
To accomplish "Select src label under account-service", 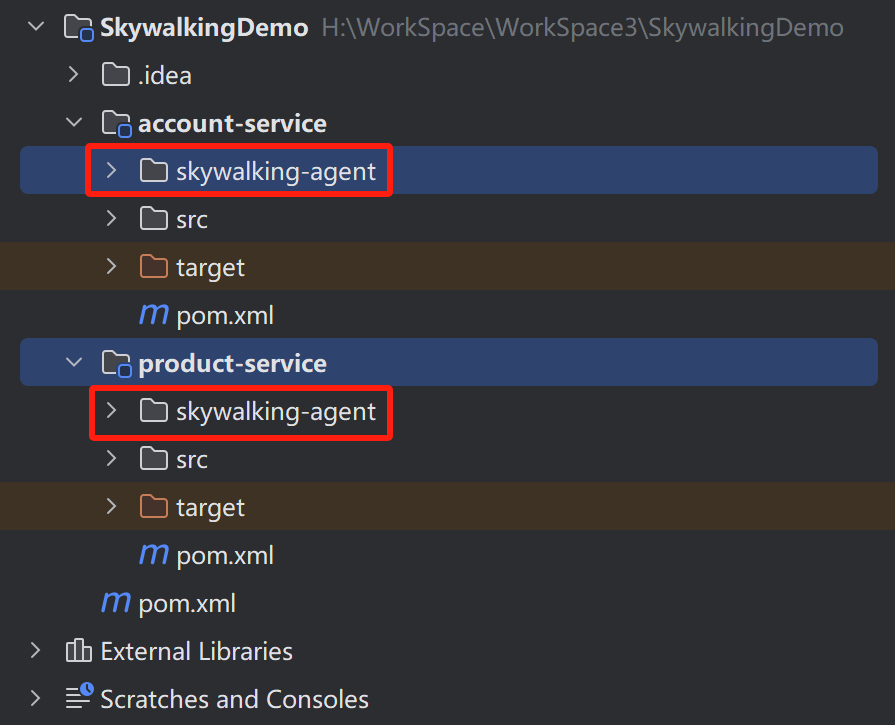I will pyautogui.click(x=192, y=220).
